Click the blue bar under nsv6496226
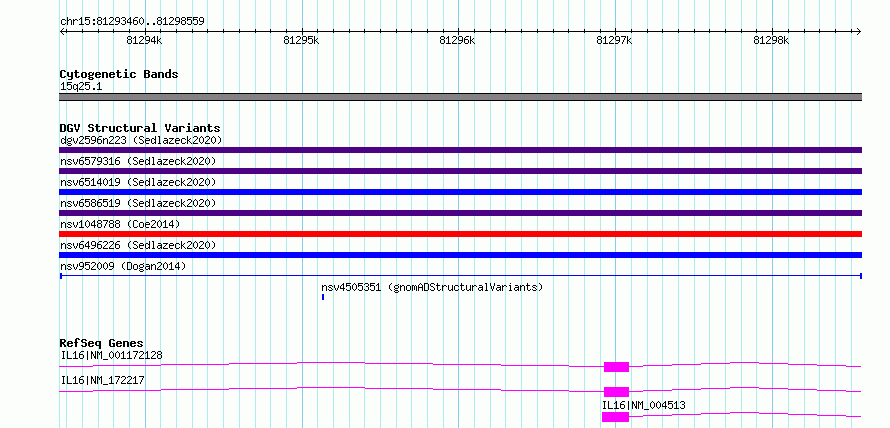890x428 pixels. point(460,255)
